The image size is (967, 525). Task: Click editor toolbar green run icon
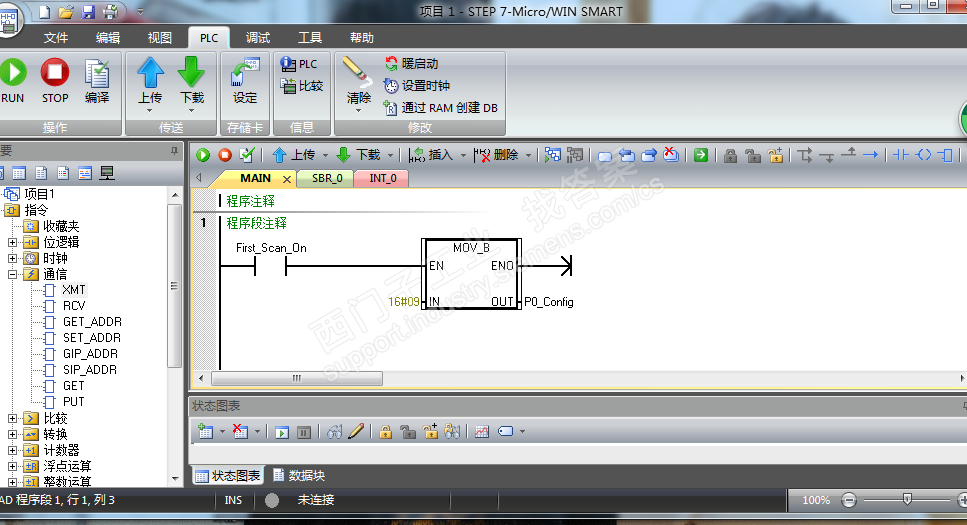coord(203,155)
